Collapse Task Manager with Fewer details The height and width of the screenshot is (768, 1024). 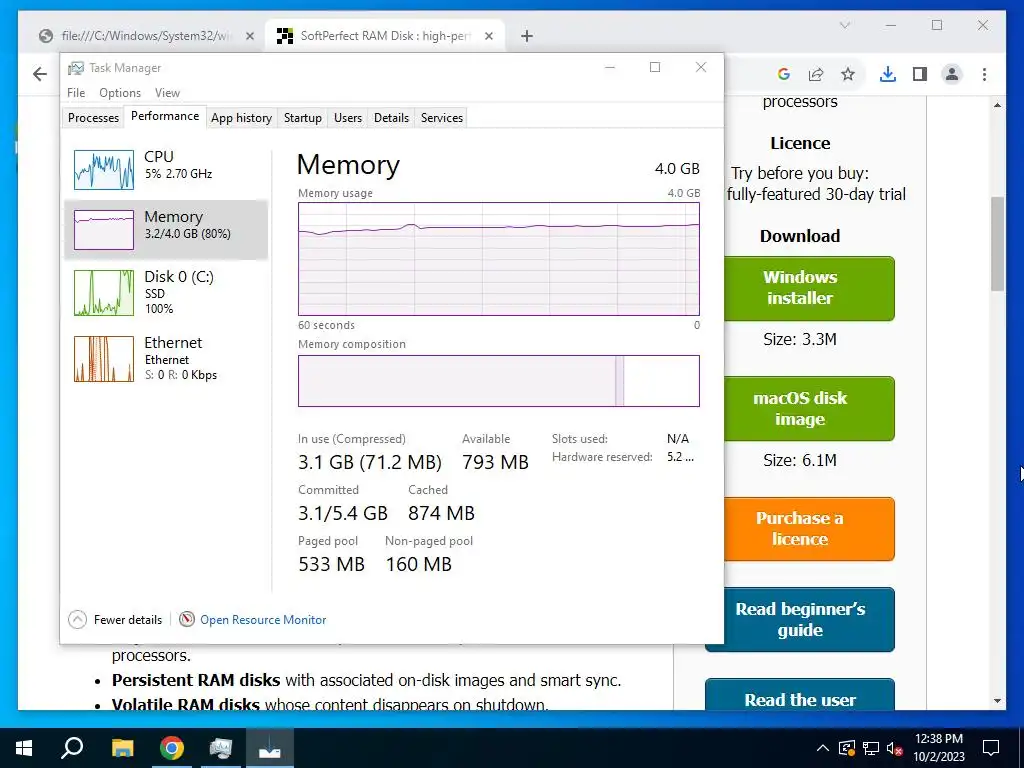point(115,620)
